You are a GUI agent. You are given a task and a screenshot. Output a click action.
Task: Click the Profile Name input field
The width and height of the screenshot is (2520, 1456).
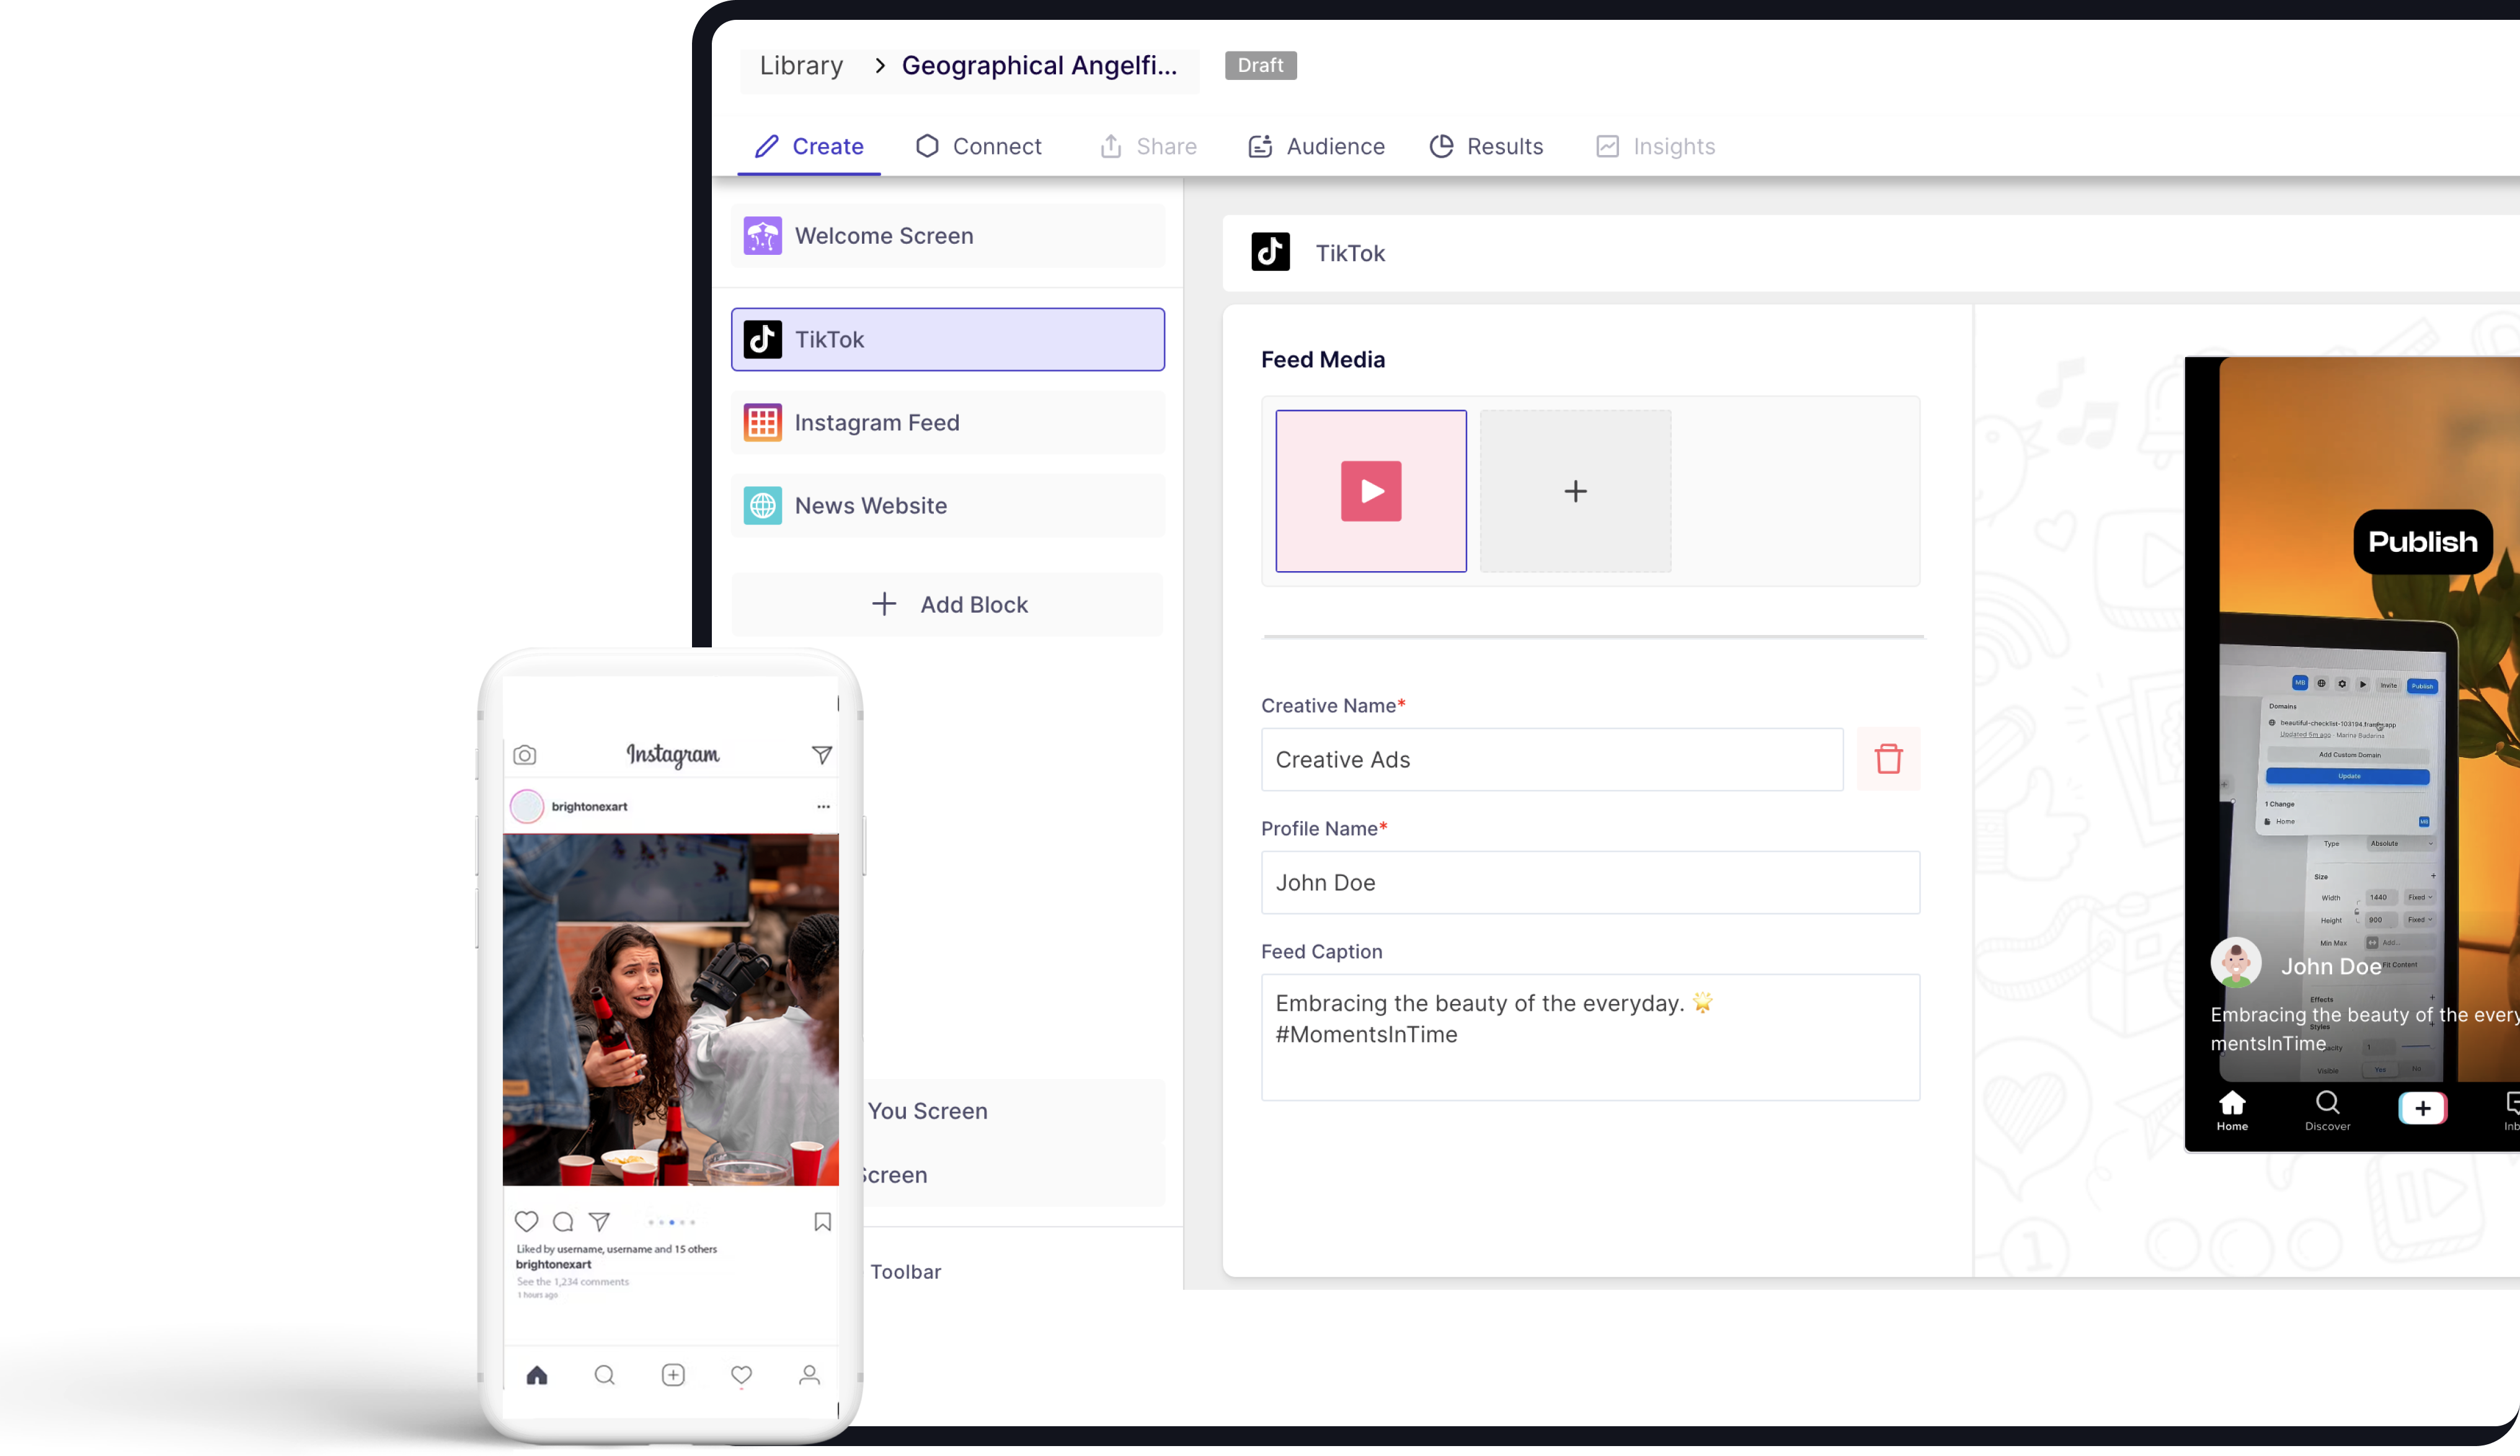(1590, 882)
